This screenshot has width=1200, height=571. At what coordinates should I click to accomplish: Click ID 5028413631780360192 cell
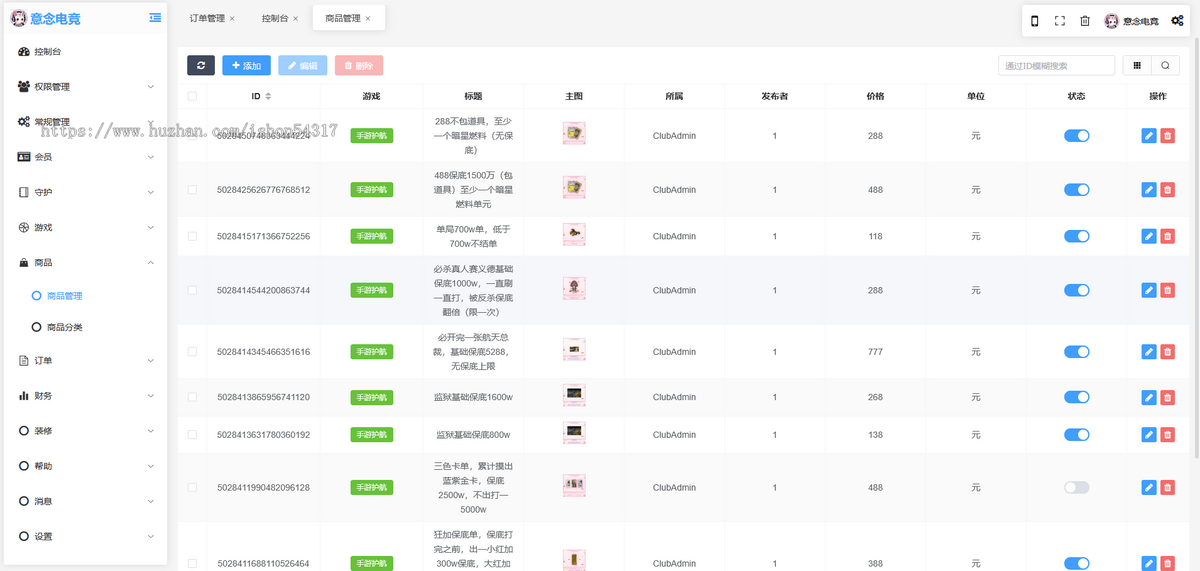tap(263, 434)
